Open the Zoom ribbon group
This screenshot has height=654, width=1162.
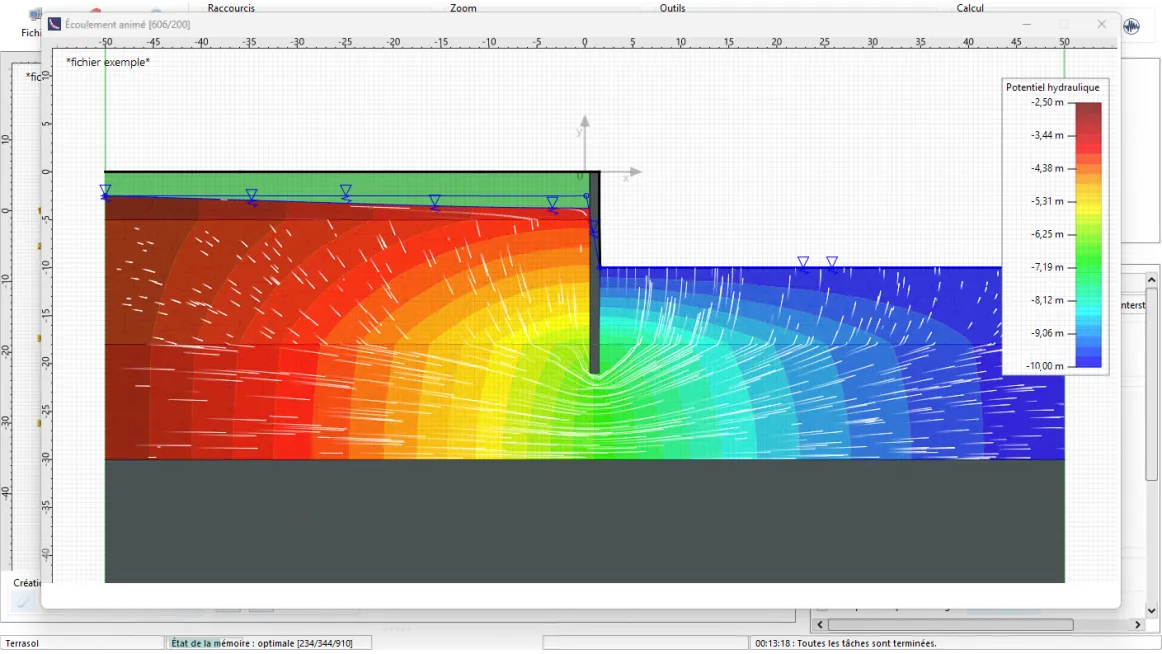[463, 8]
